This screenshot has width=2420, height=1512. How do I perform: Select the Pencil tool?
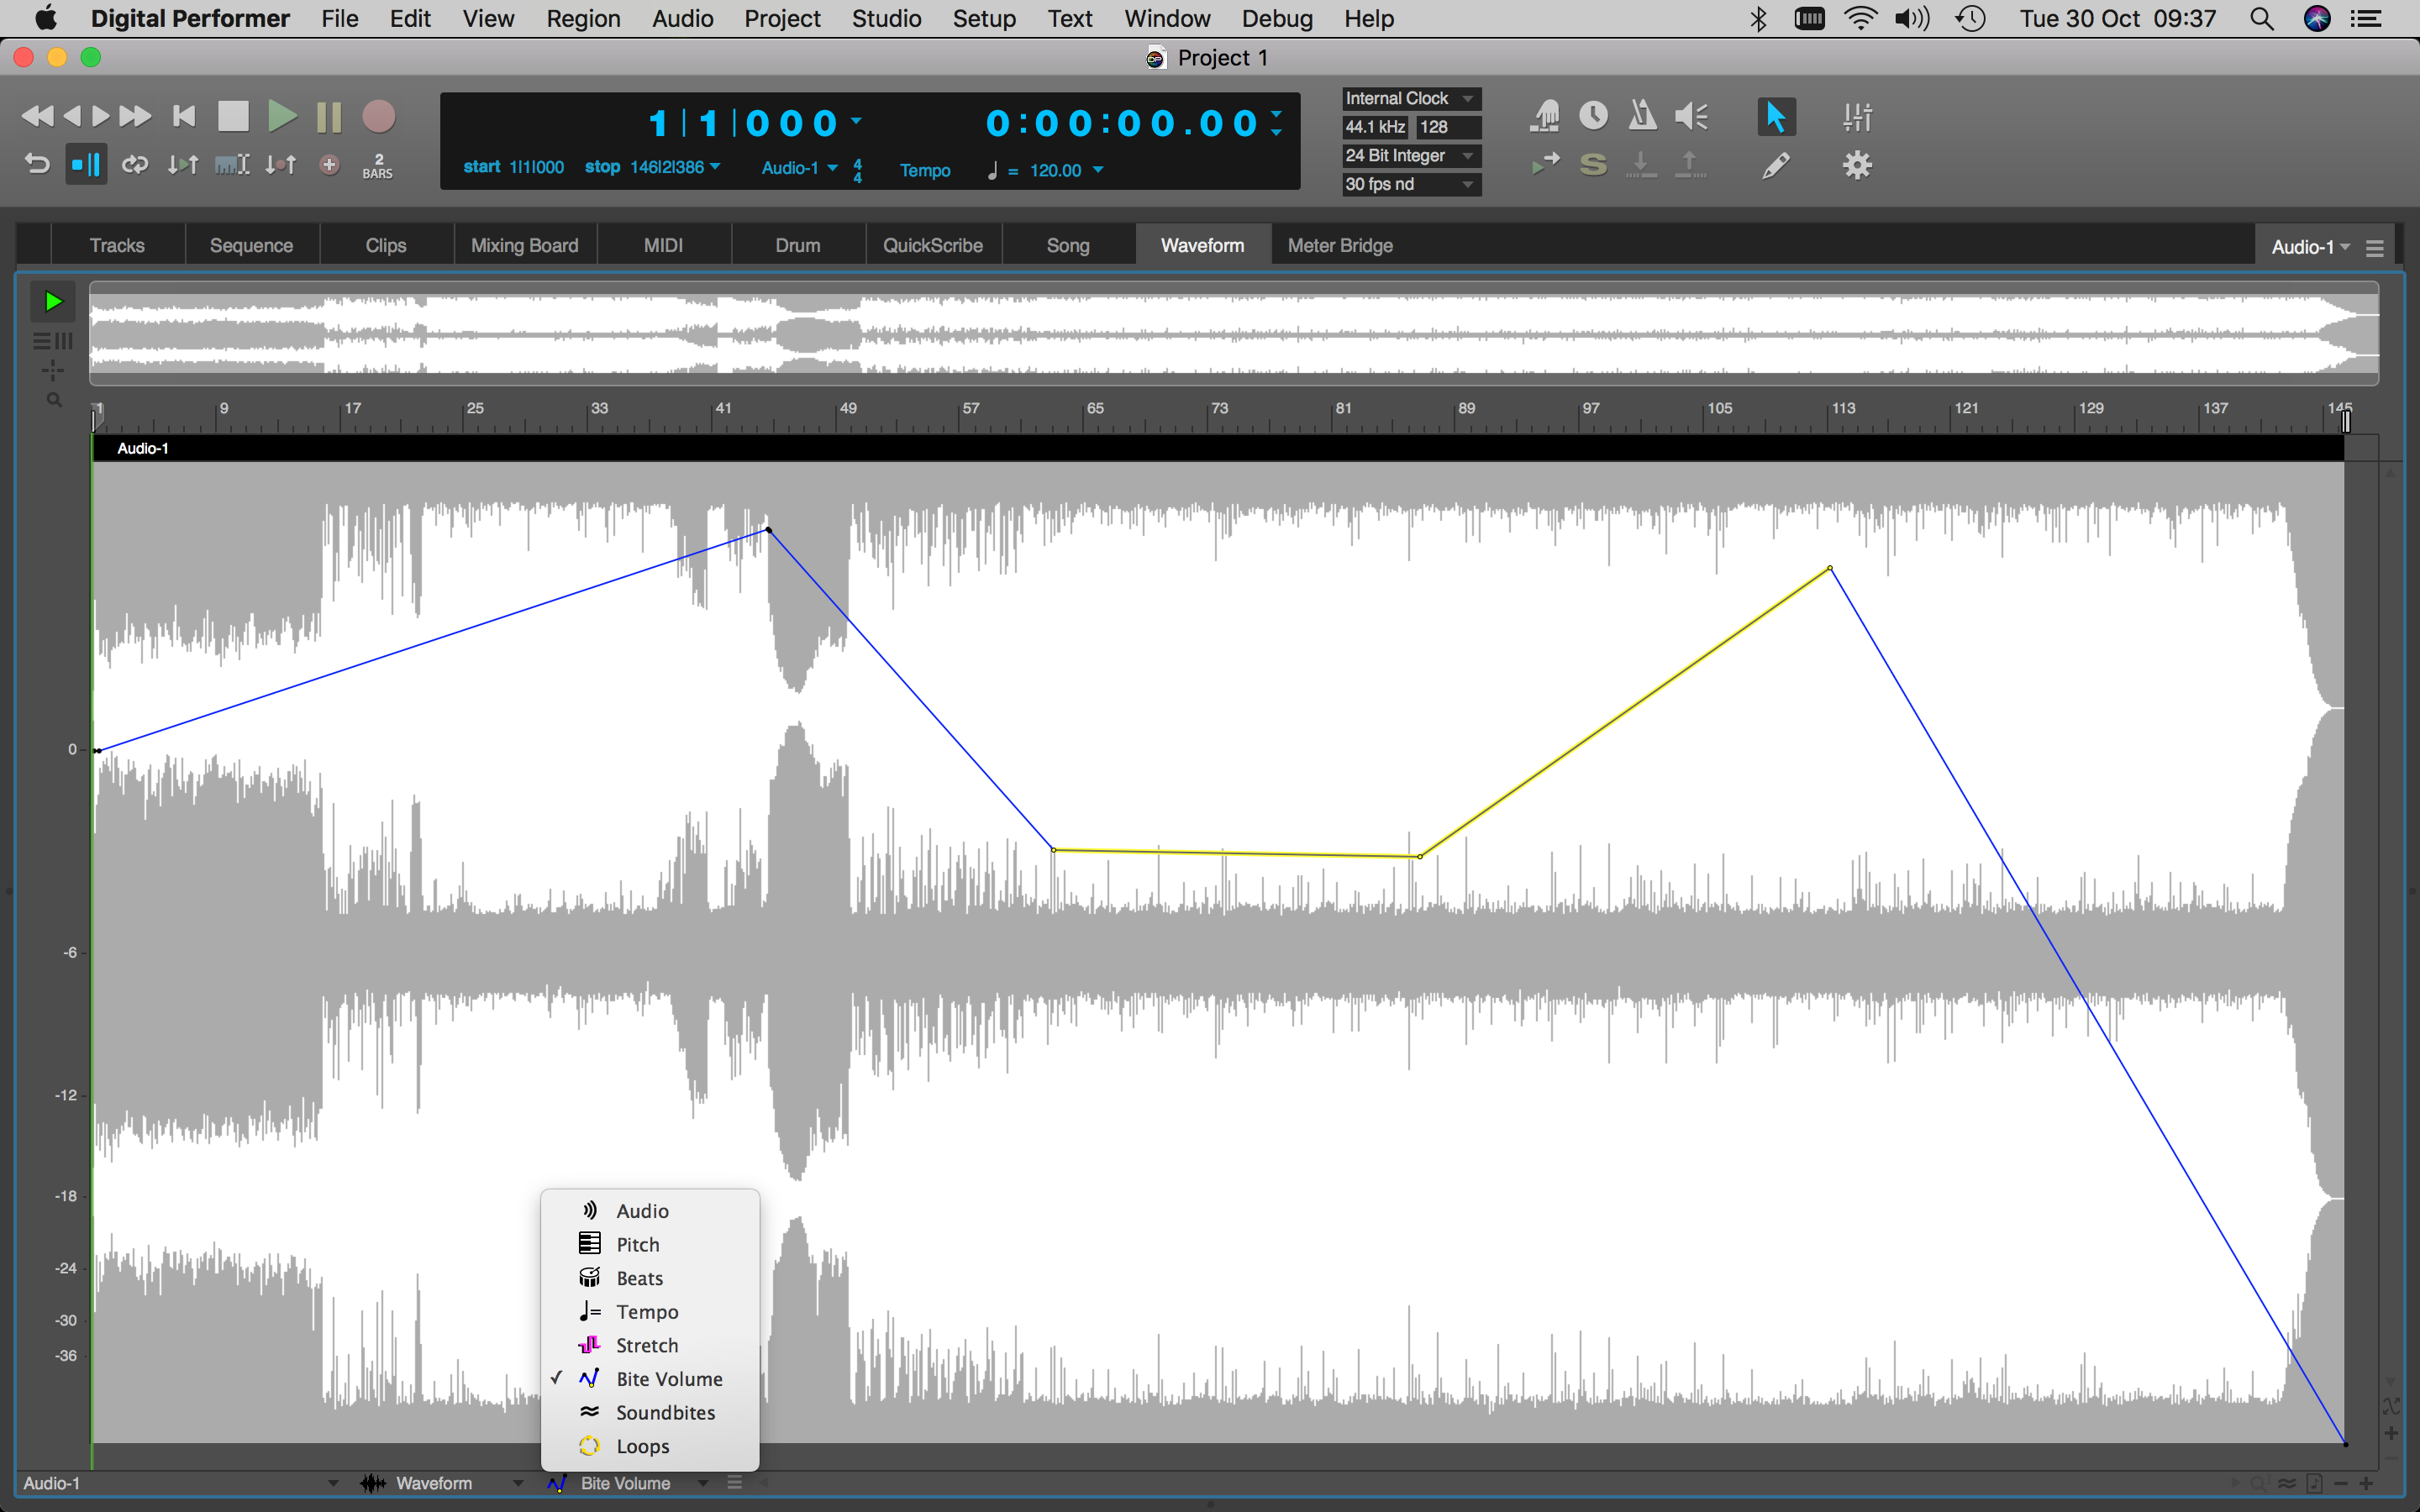click(x=1776, y=165)
